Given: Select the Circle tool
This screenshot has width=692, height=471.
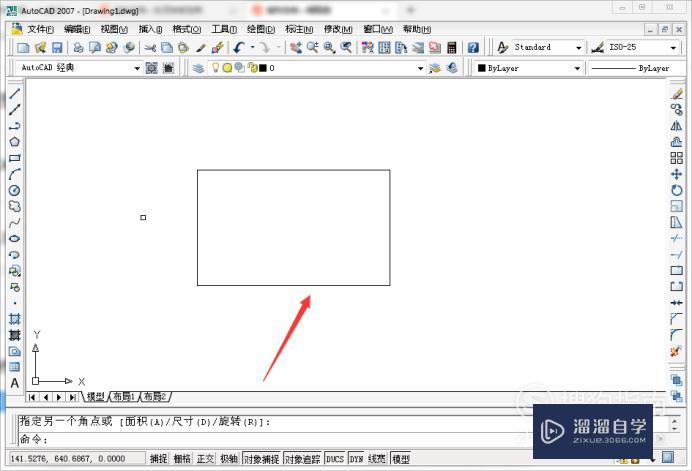Looking at the screenshot, I should tap(15, 190).
